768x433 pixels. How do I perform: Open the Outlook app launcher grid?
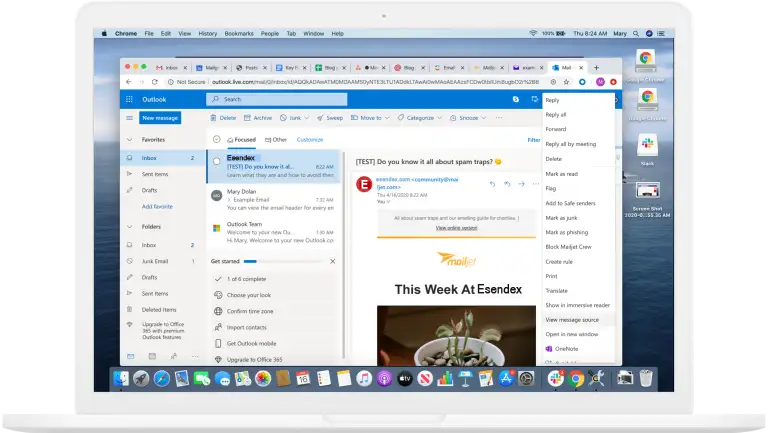pos(129,99)
